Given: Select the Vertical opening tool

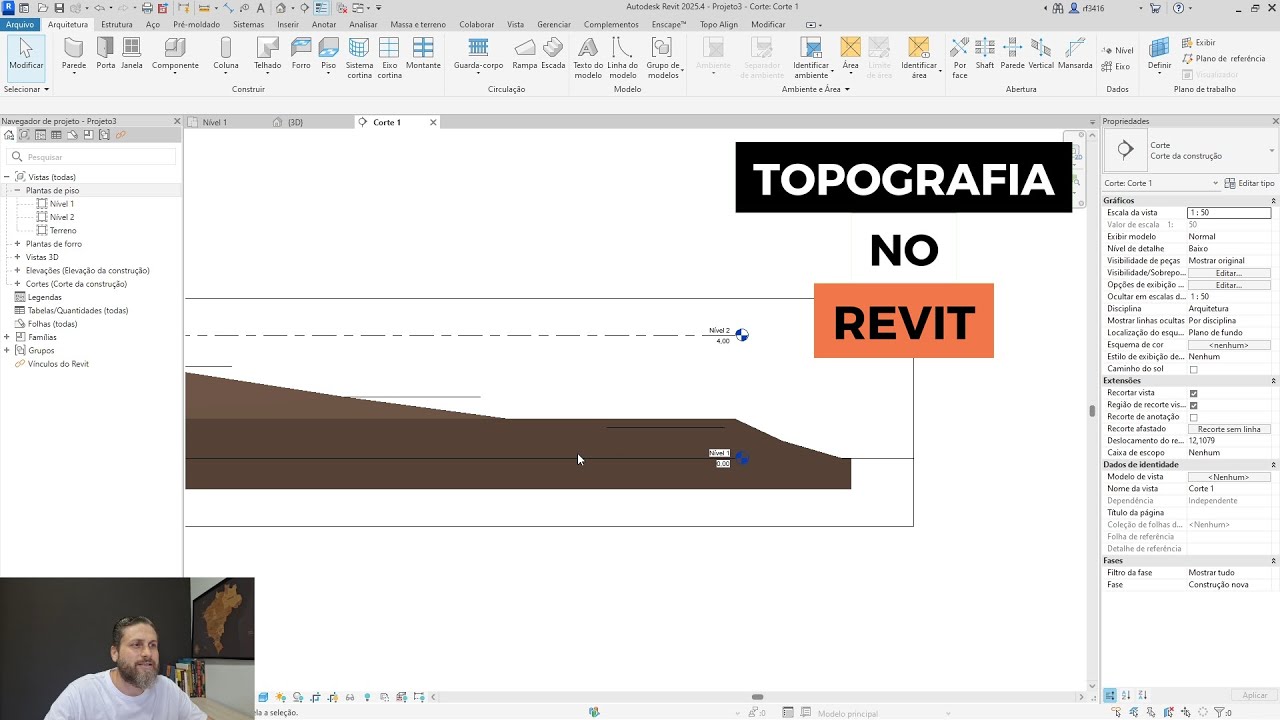Looking at the screenshot, I should pyautogui.click(x=1041, y=54).
